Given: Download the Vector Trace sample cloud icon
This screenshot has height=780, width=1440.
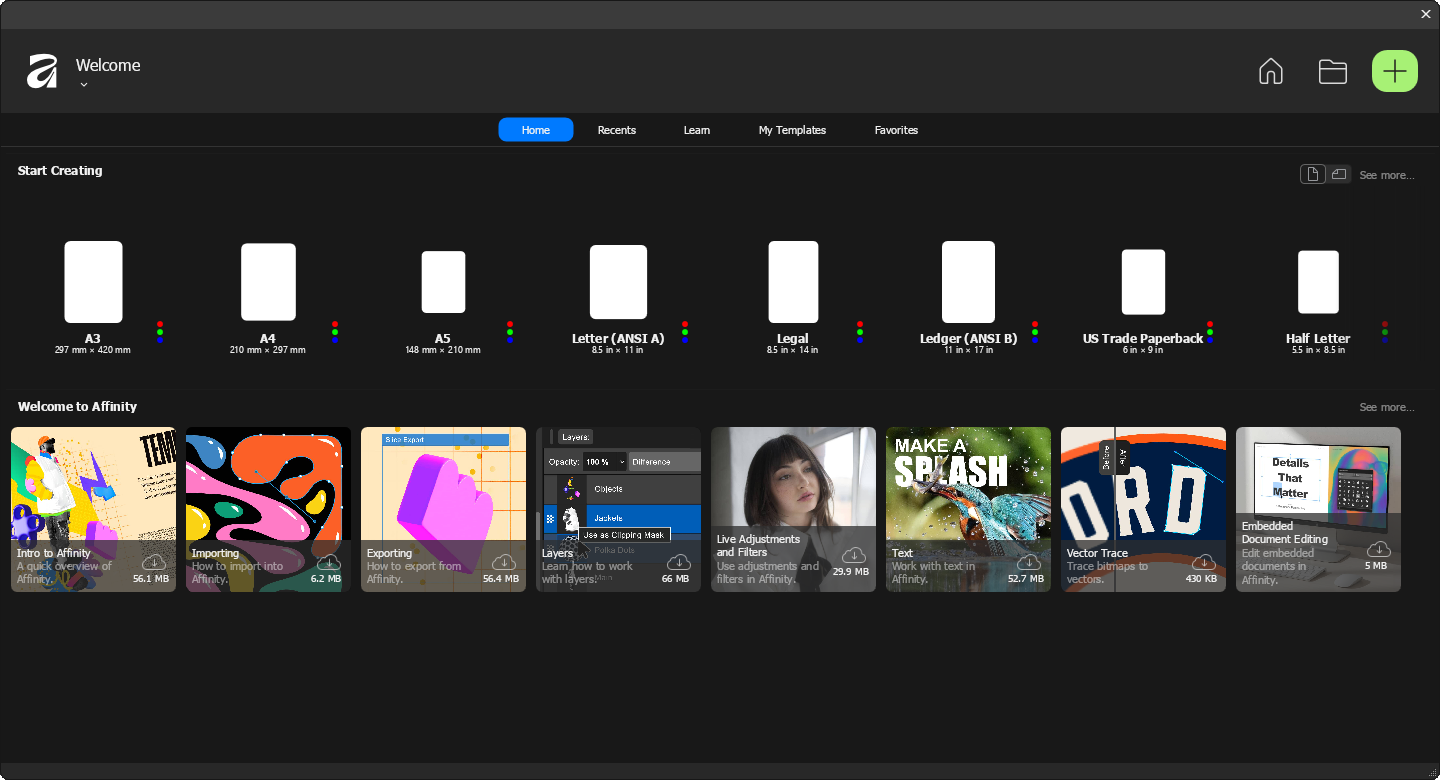Looking at the screenshot, I should [x=1204, y=562].
